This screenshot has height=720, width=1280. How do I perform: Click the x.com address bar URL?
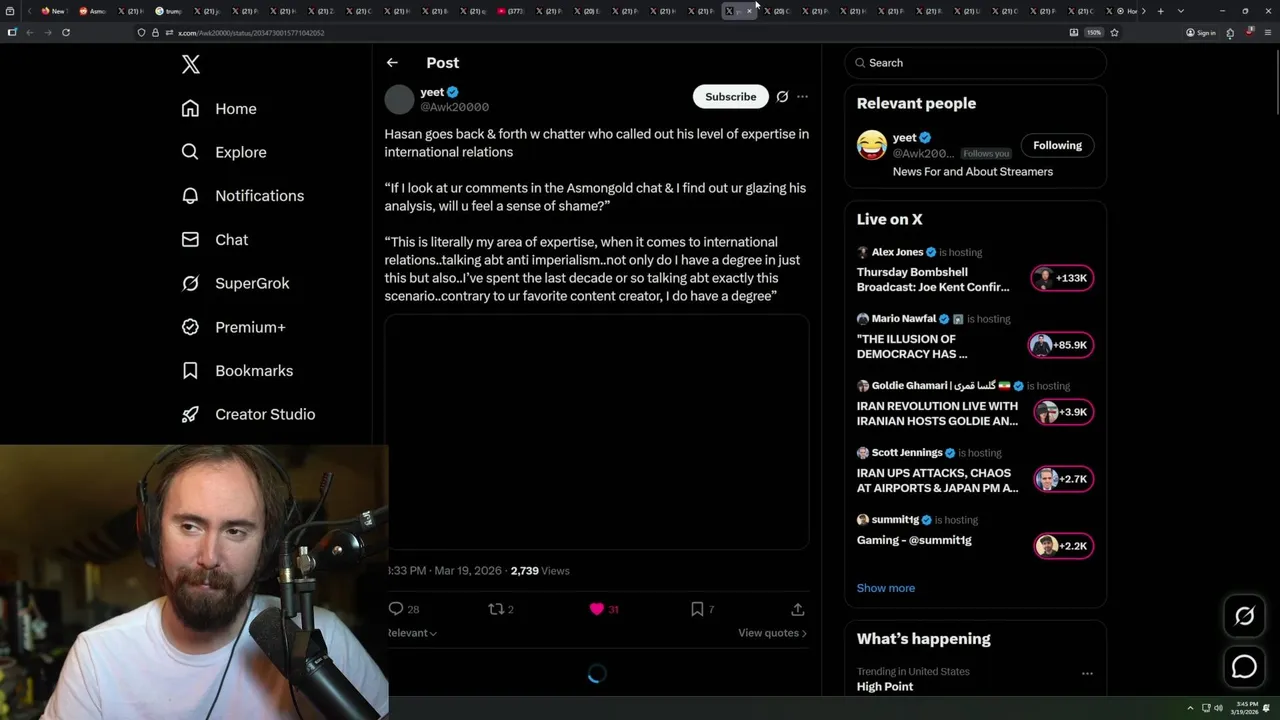pos(251,33)
